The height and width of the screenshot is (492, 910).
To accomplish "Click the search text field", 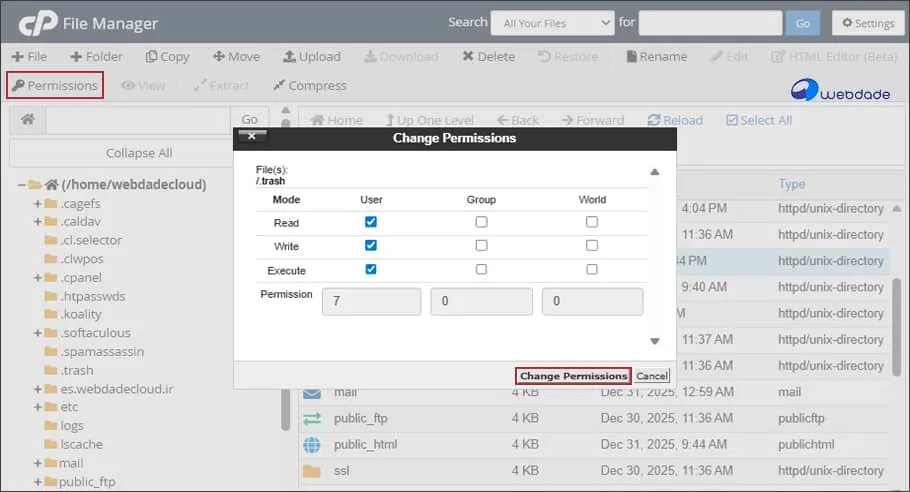I will click(710, 23).
